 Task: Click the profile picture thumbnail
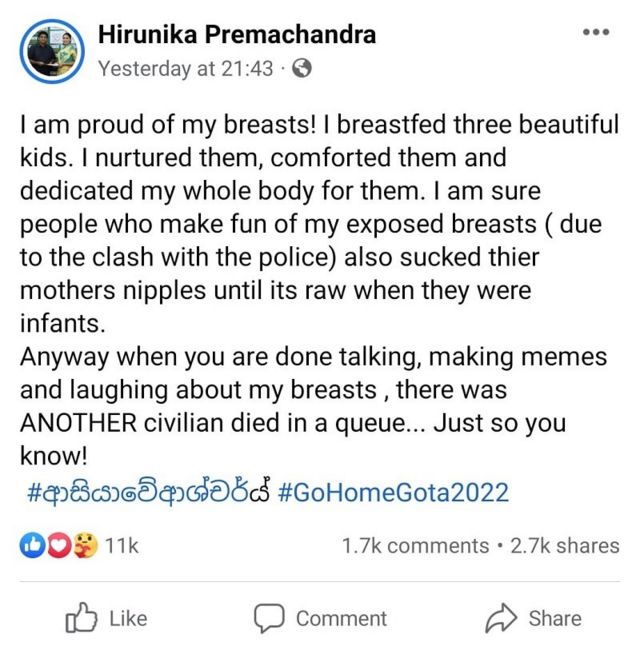click(x=52, y=50)
